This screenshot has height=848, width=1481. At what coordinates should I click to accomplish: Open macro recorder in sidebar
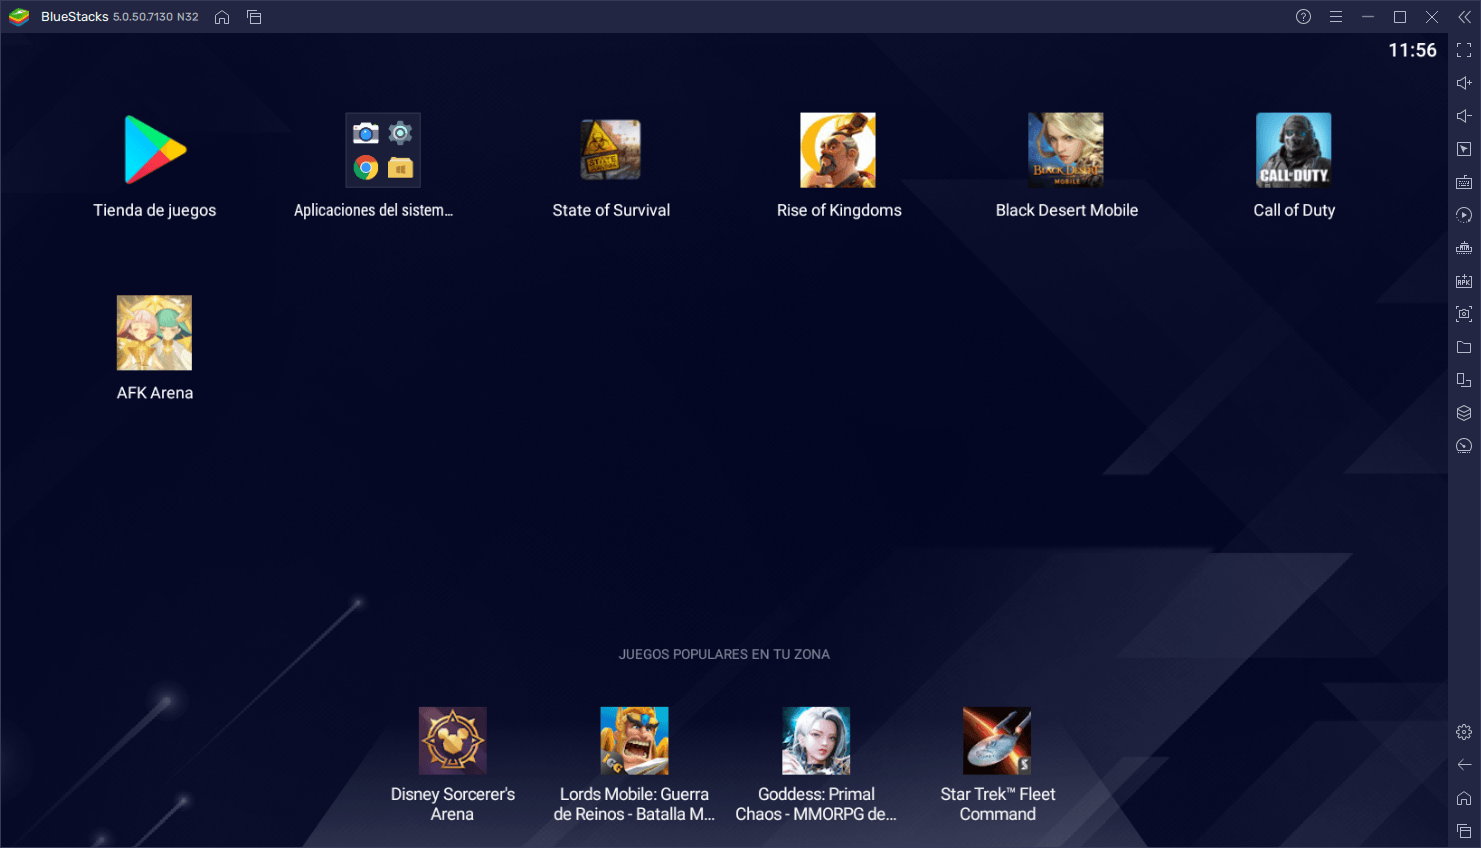pos(1464,215)
